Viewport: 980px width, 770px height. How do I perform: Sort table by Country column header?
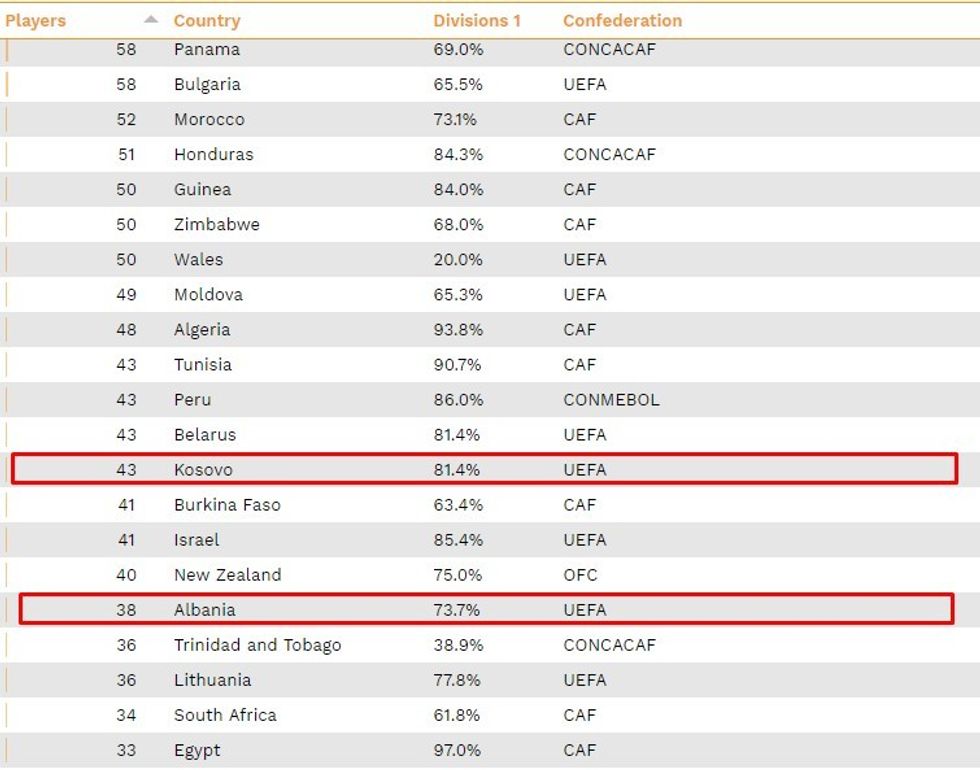pos(207,21)
